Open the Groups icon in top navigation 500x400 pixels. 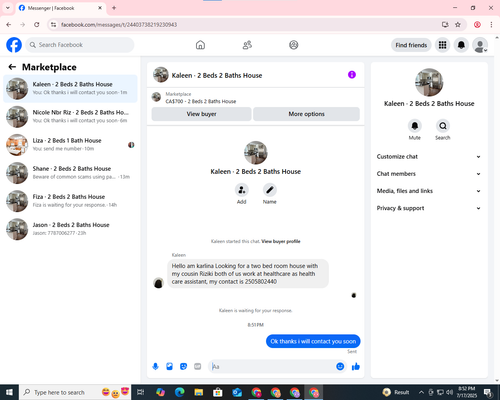tap(294, 45)
